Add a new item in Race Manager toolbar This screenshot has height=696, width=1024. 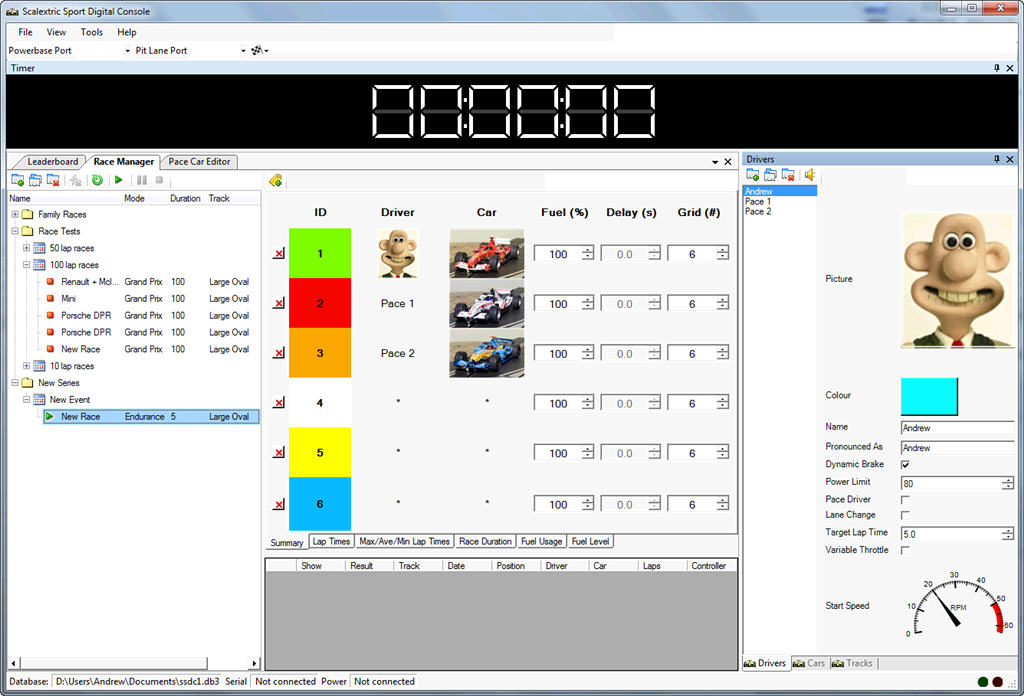click(18, 180)
